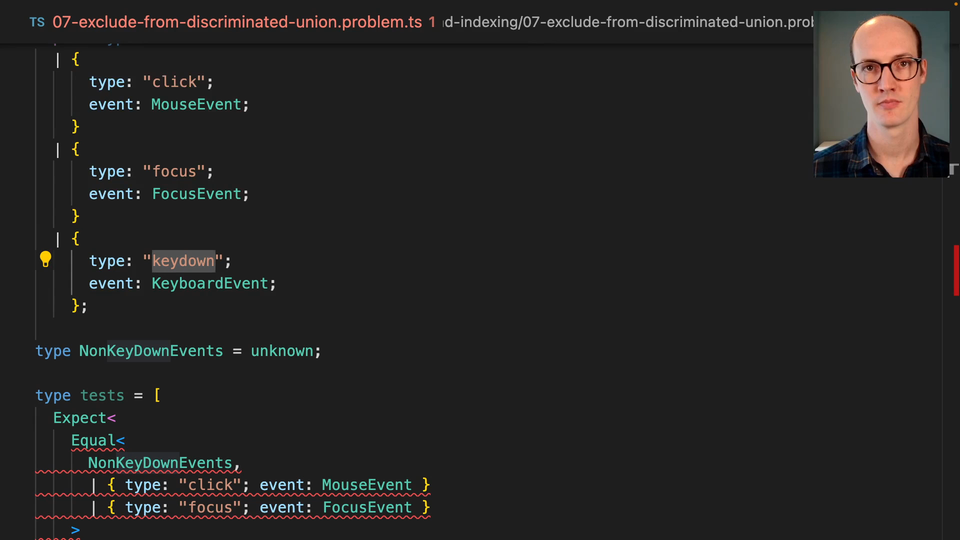
Task: Click NonKeyDownEvents in the type declaration
Action: 151,351
